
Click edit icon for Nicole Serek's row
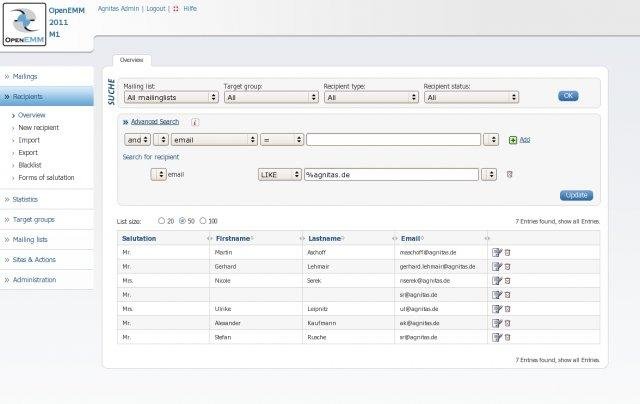tap(496, 281)
